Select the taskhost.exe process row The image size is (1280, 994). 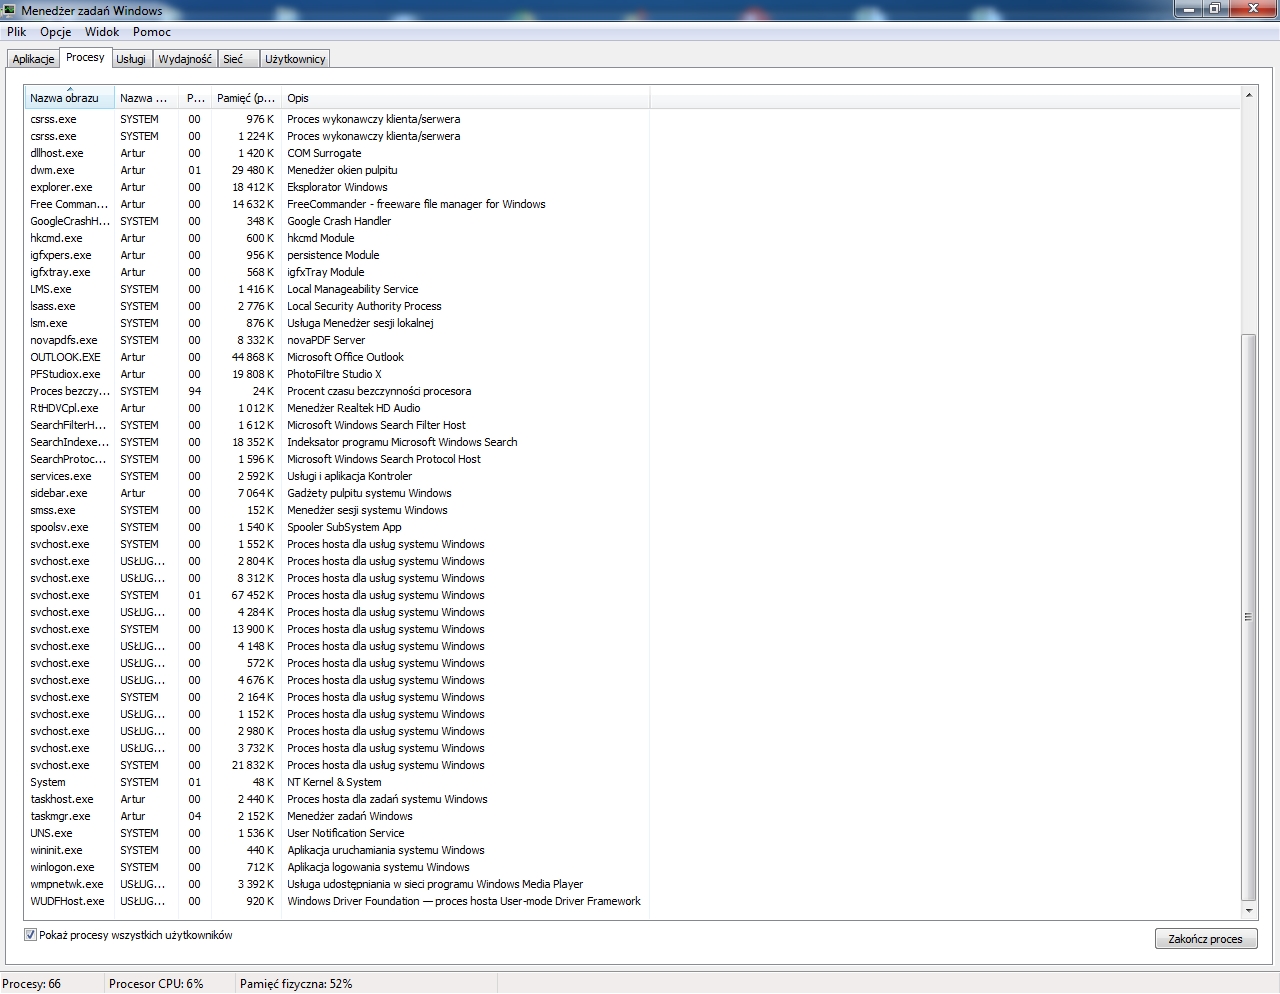[x=337, y=799]
